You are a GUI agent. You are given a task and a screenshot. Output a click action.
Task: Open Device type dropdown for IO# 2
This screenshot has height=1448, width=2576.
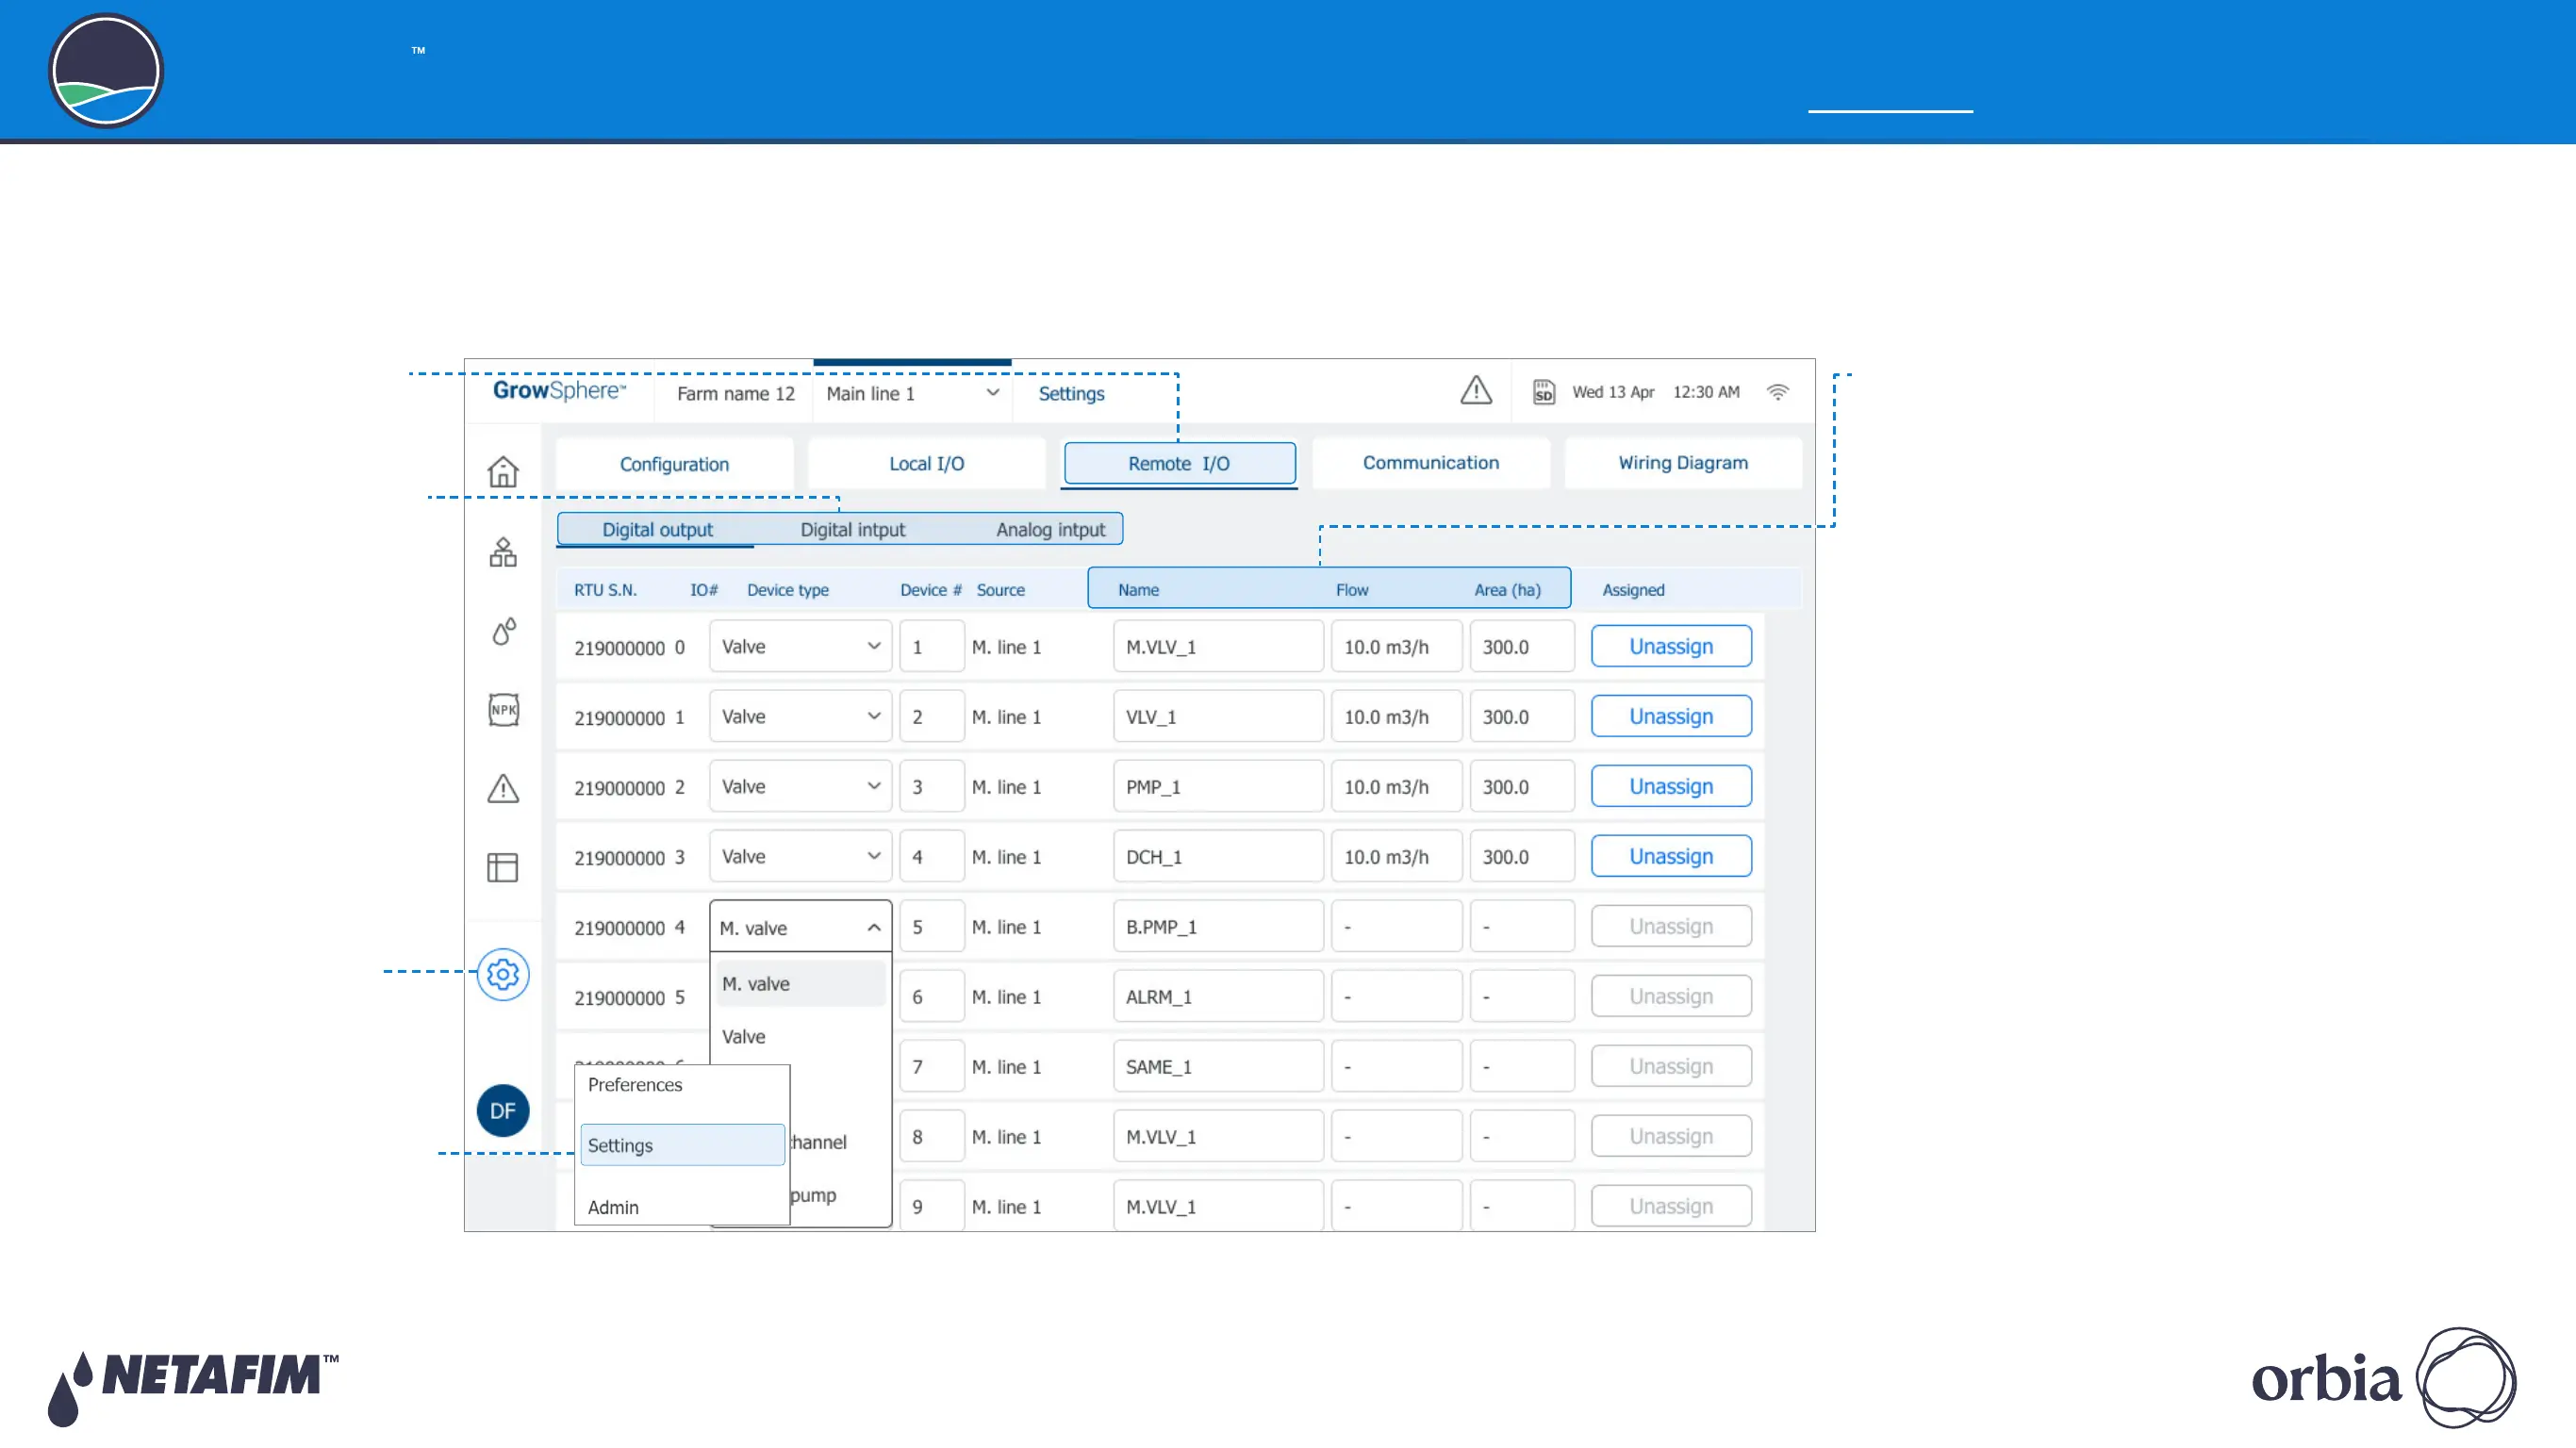[x=801, y=786]
